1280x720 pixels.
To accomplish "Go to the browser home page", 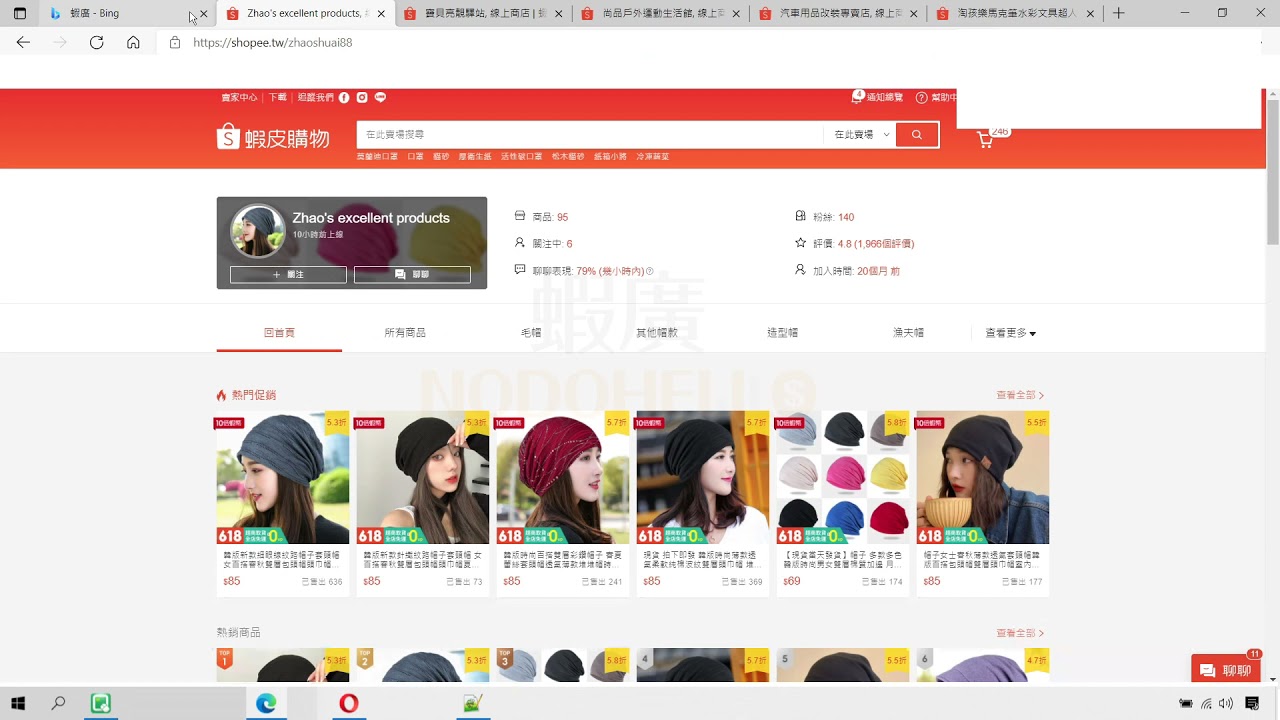I will [x=133, y=43].
